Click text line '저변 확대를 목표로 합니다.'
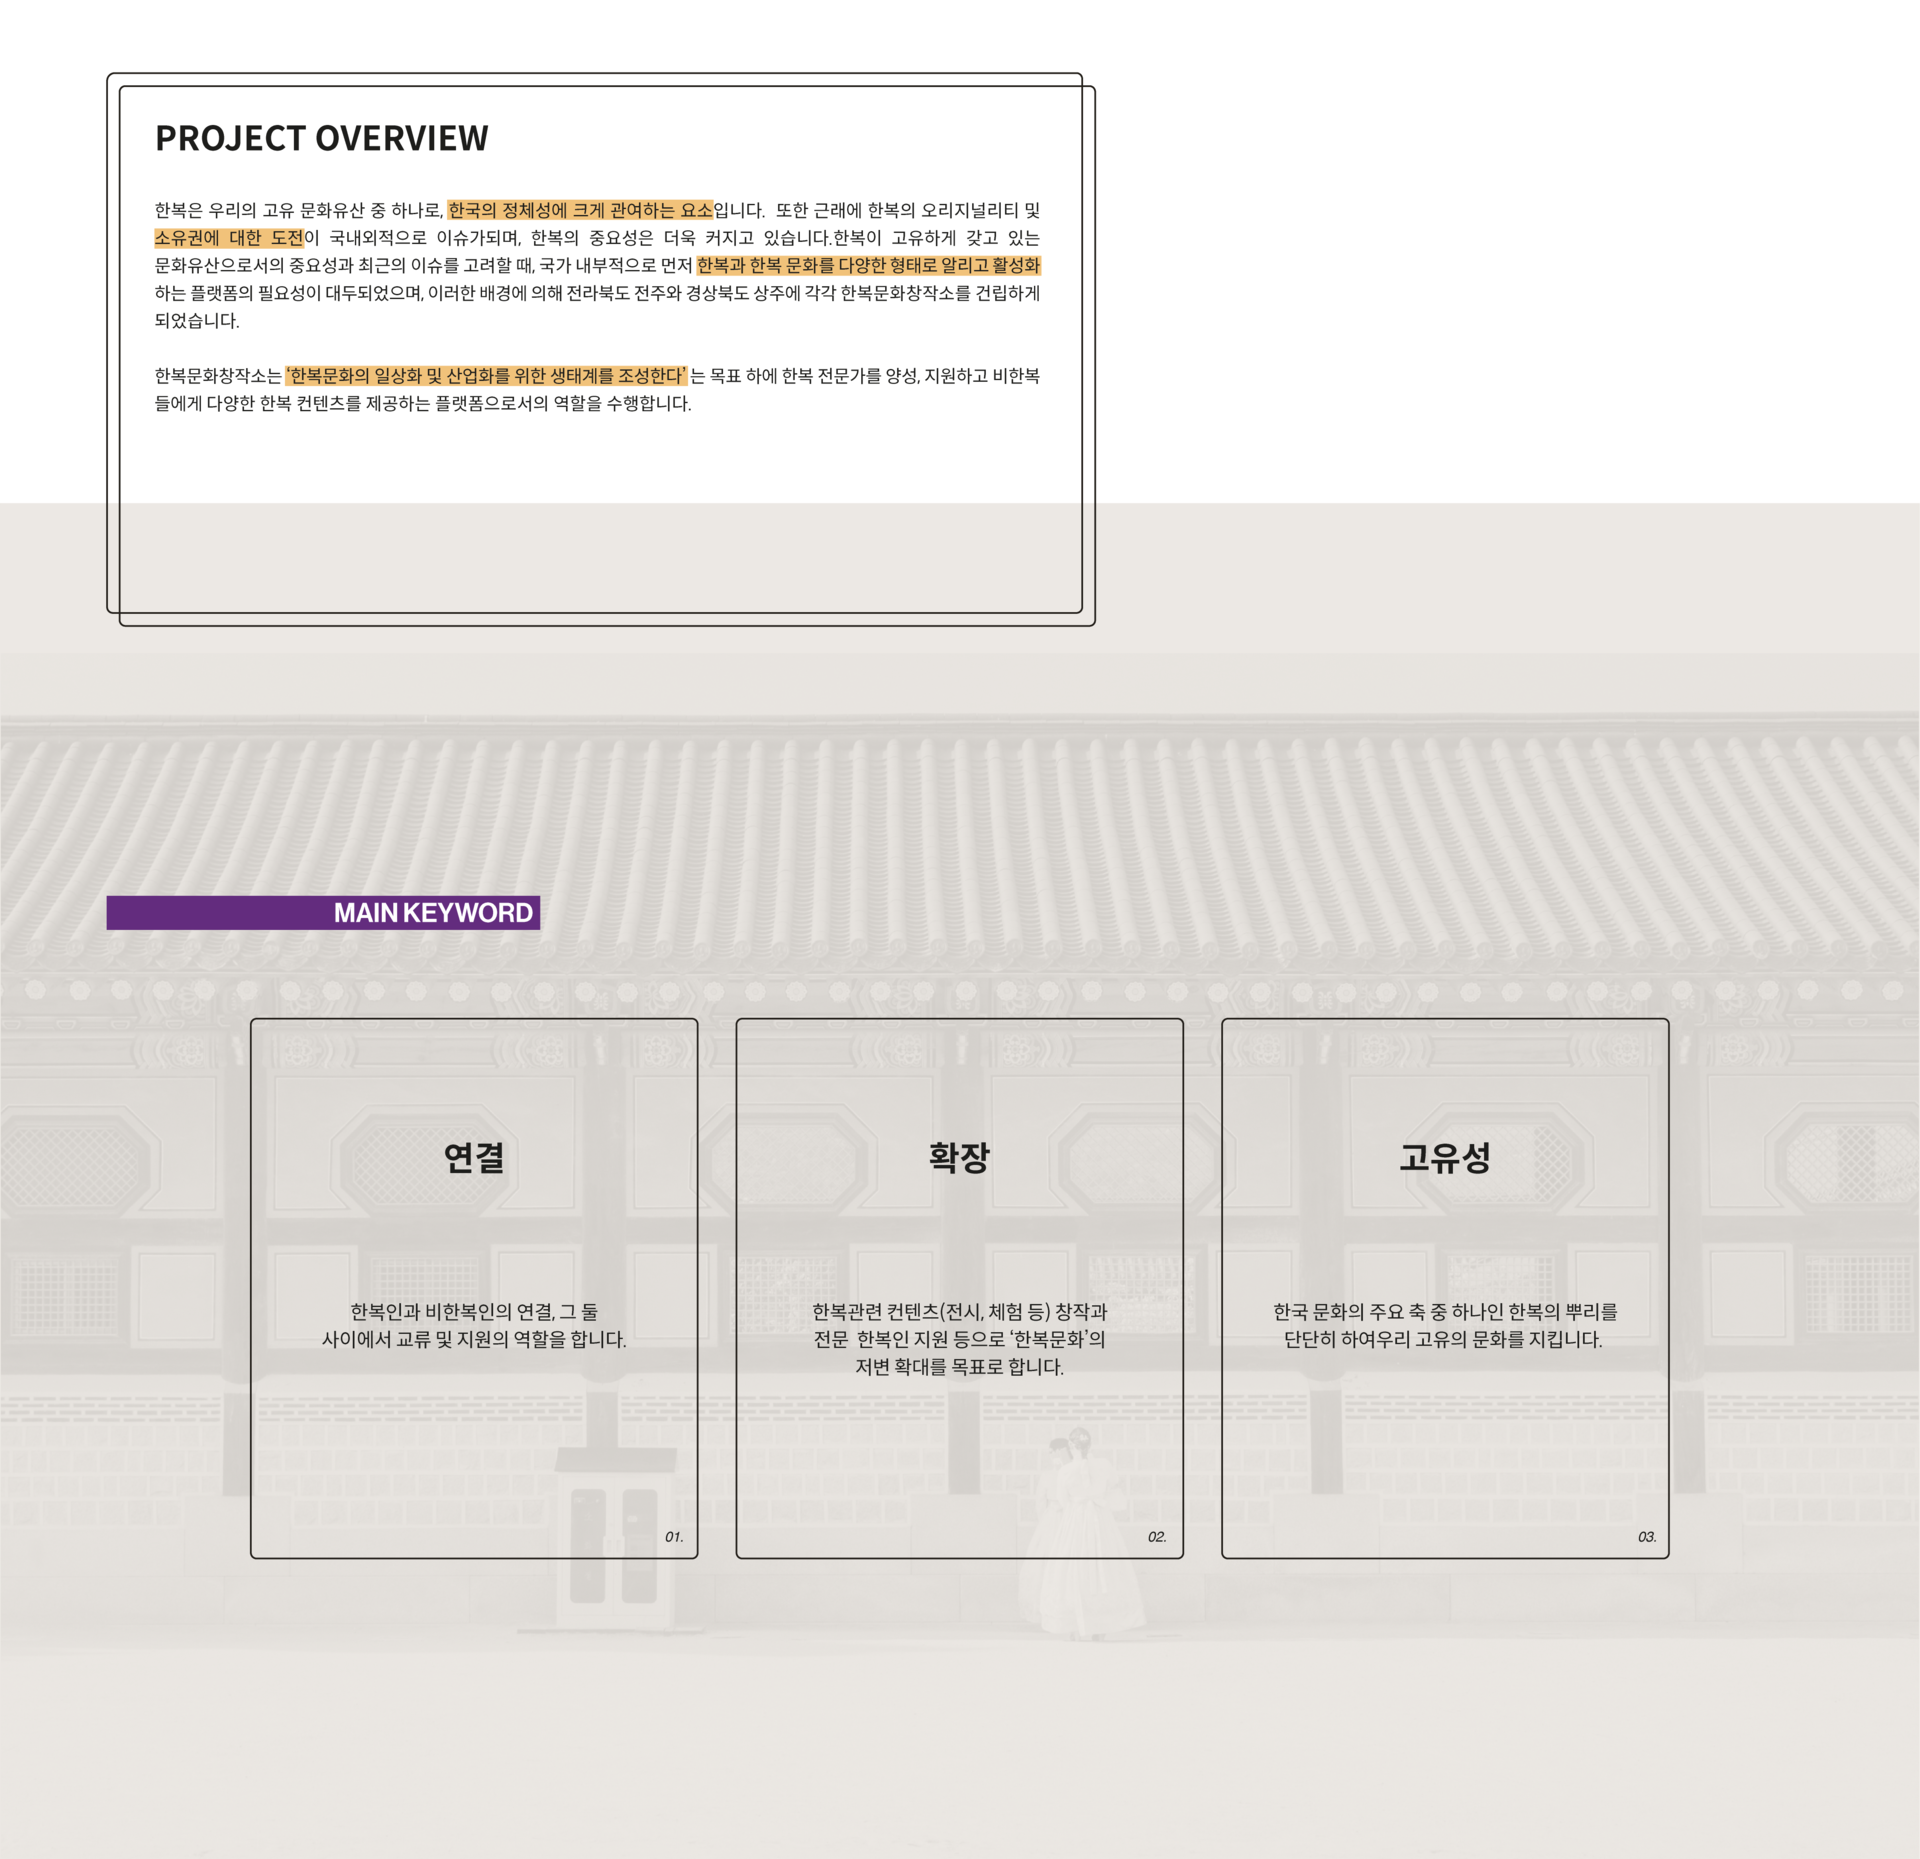This screenshot has height=1859, width=1920. 959,1367
